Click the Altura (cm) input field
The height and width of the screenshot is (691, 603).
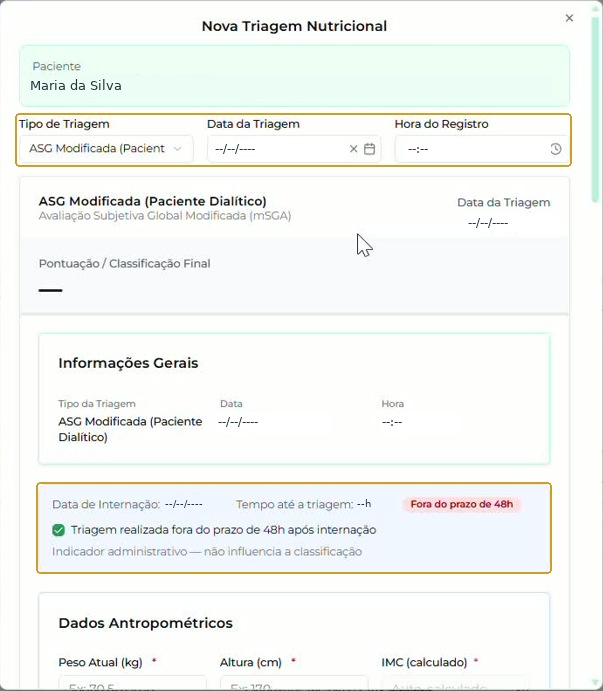294,683
